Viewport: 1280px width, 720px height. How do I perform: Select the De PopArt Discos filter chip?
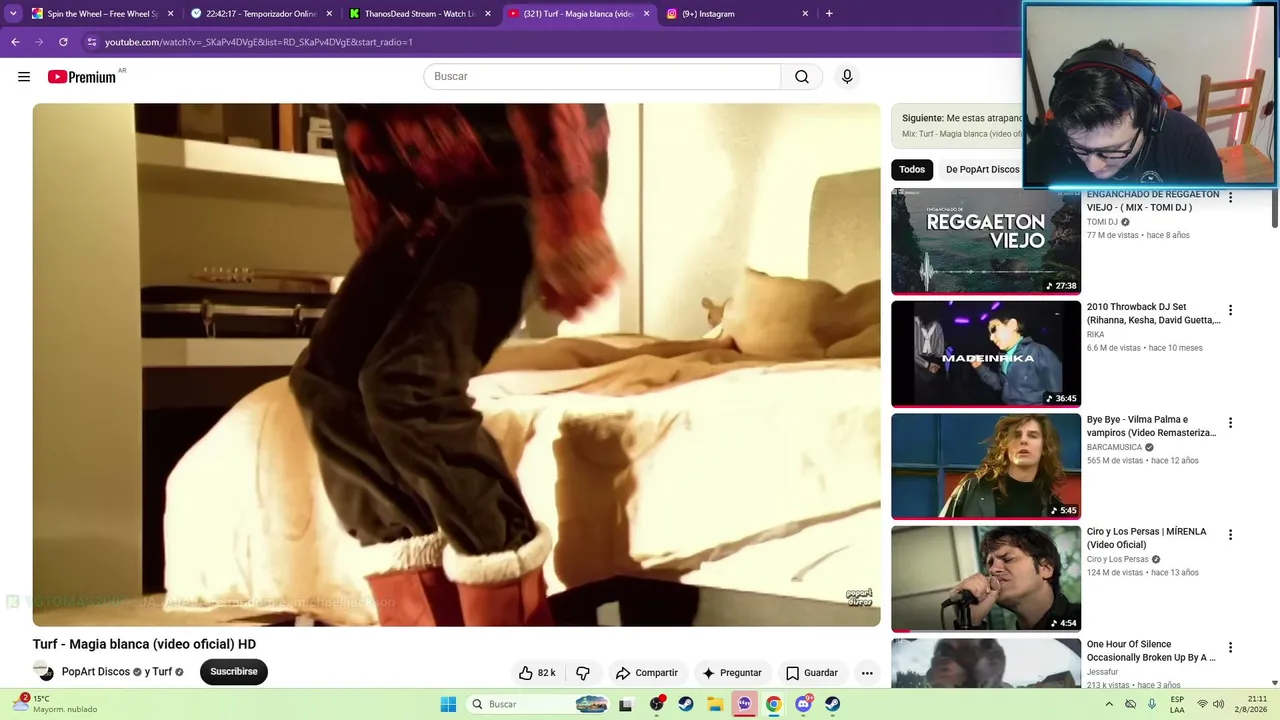(x=982, y=170)
